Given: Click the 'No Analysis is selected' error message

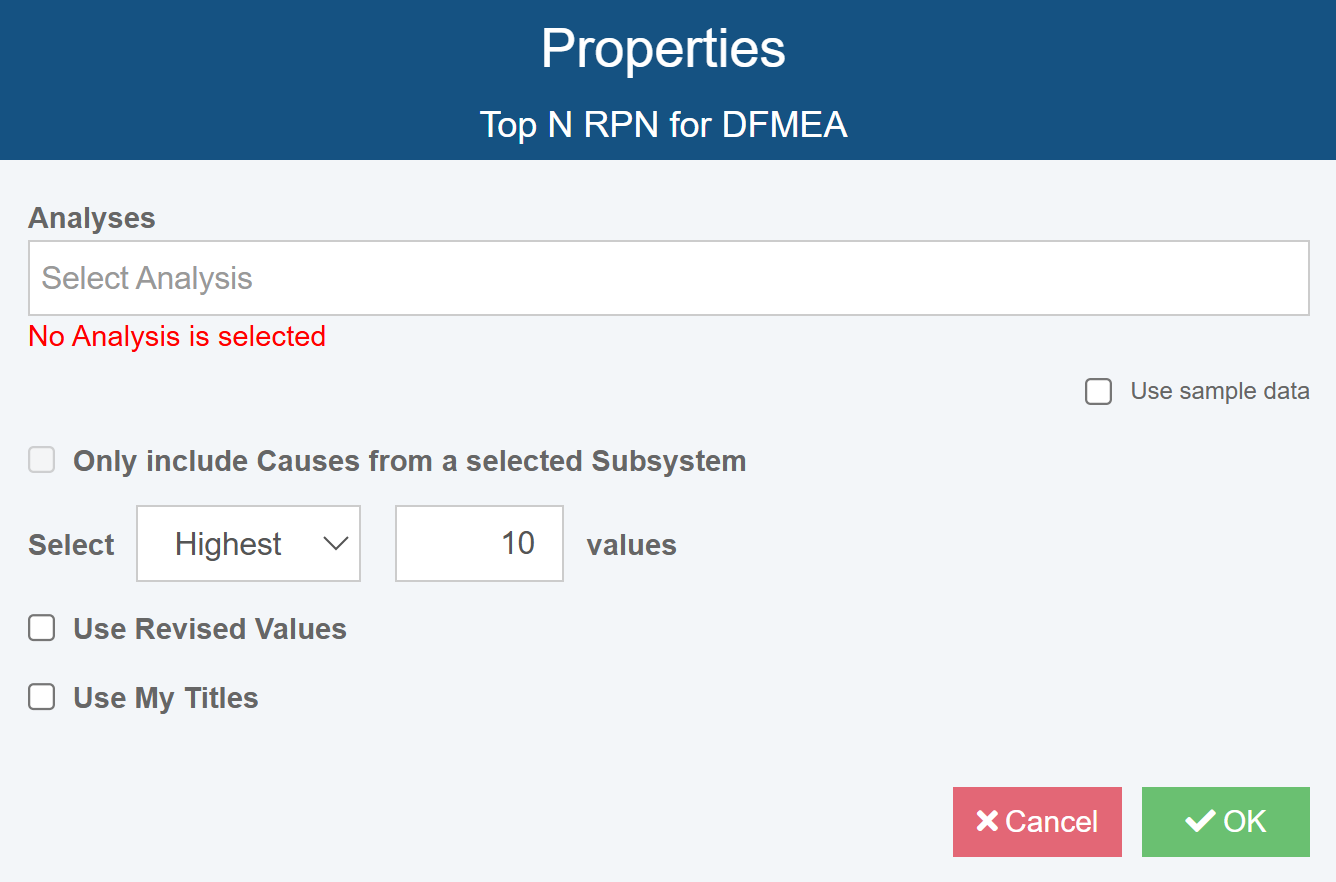Looking at the screenshot, I should tap(177, 336).
